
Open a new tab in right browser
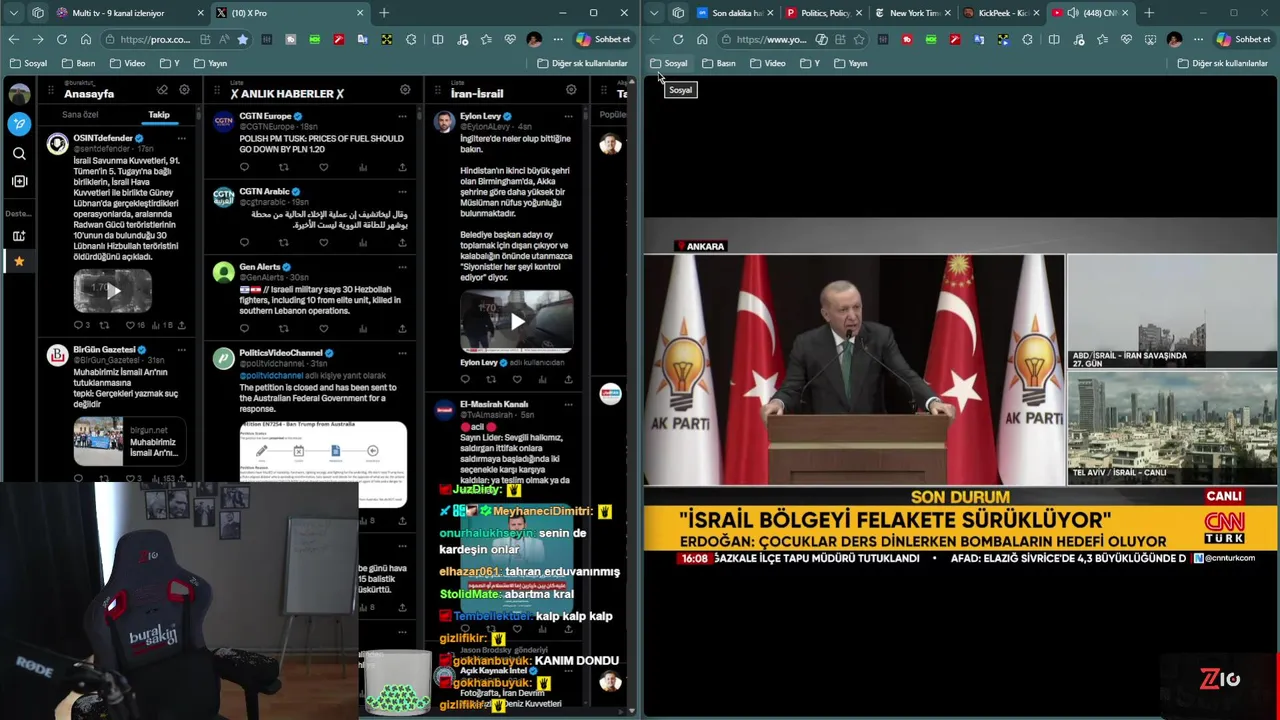pos(1149,13)
